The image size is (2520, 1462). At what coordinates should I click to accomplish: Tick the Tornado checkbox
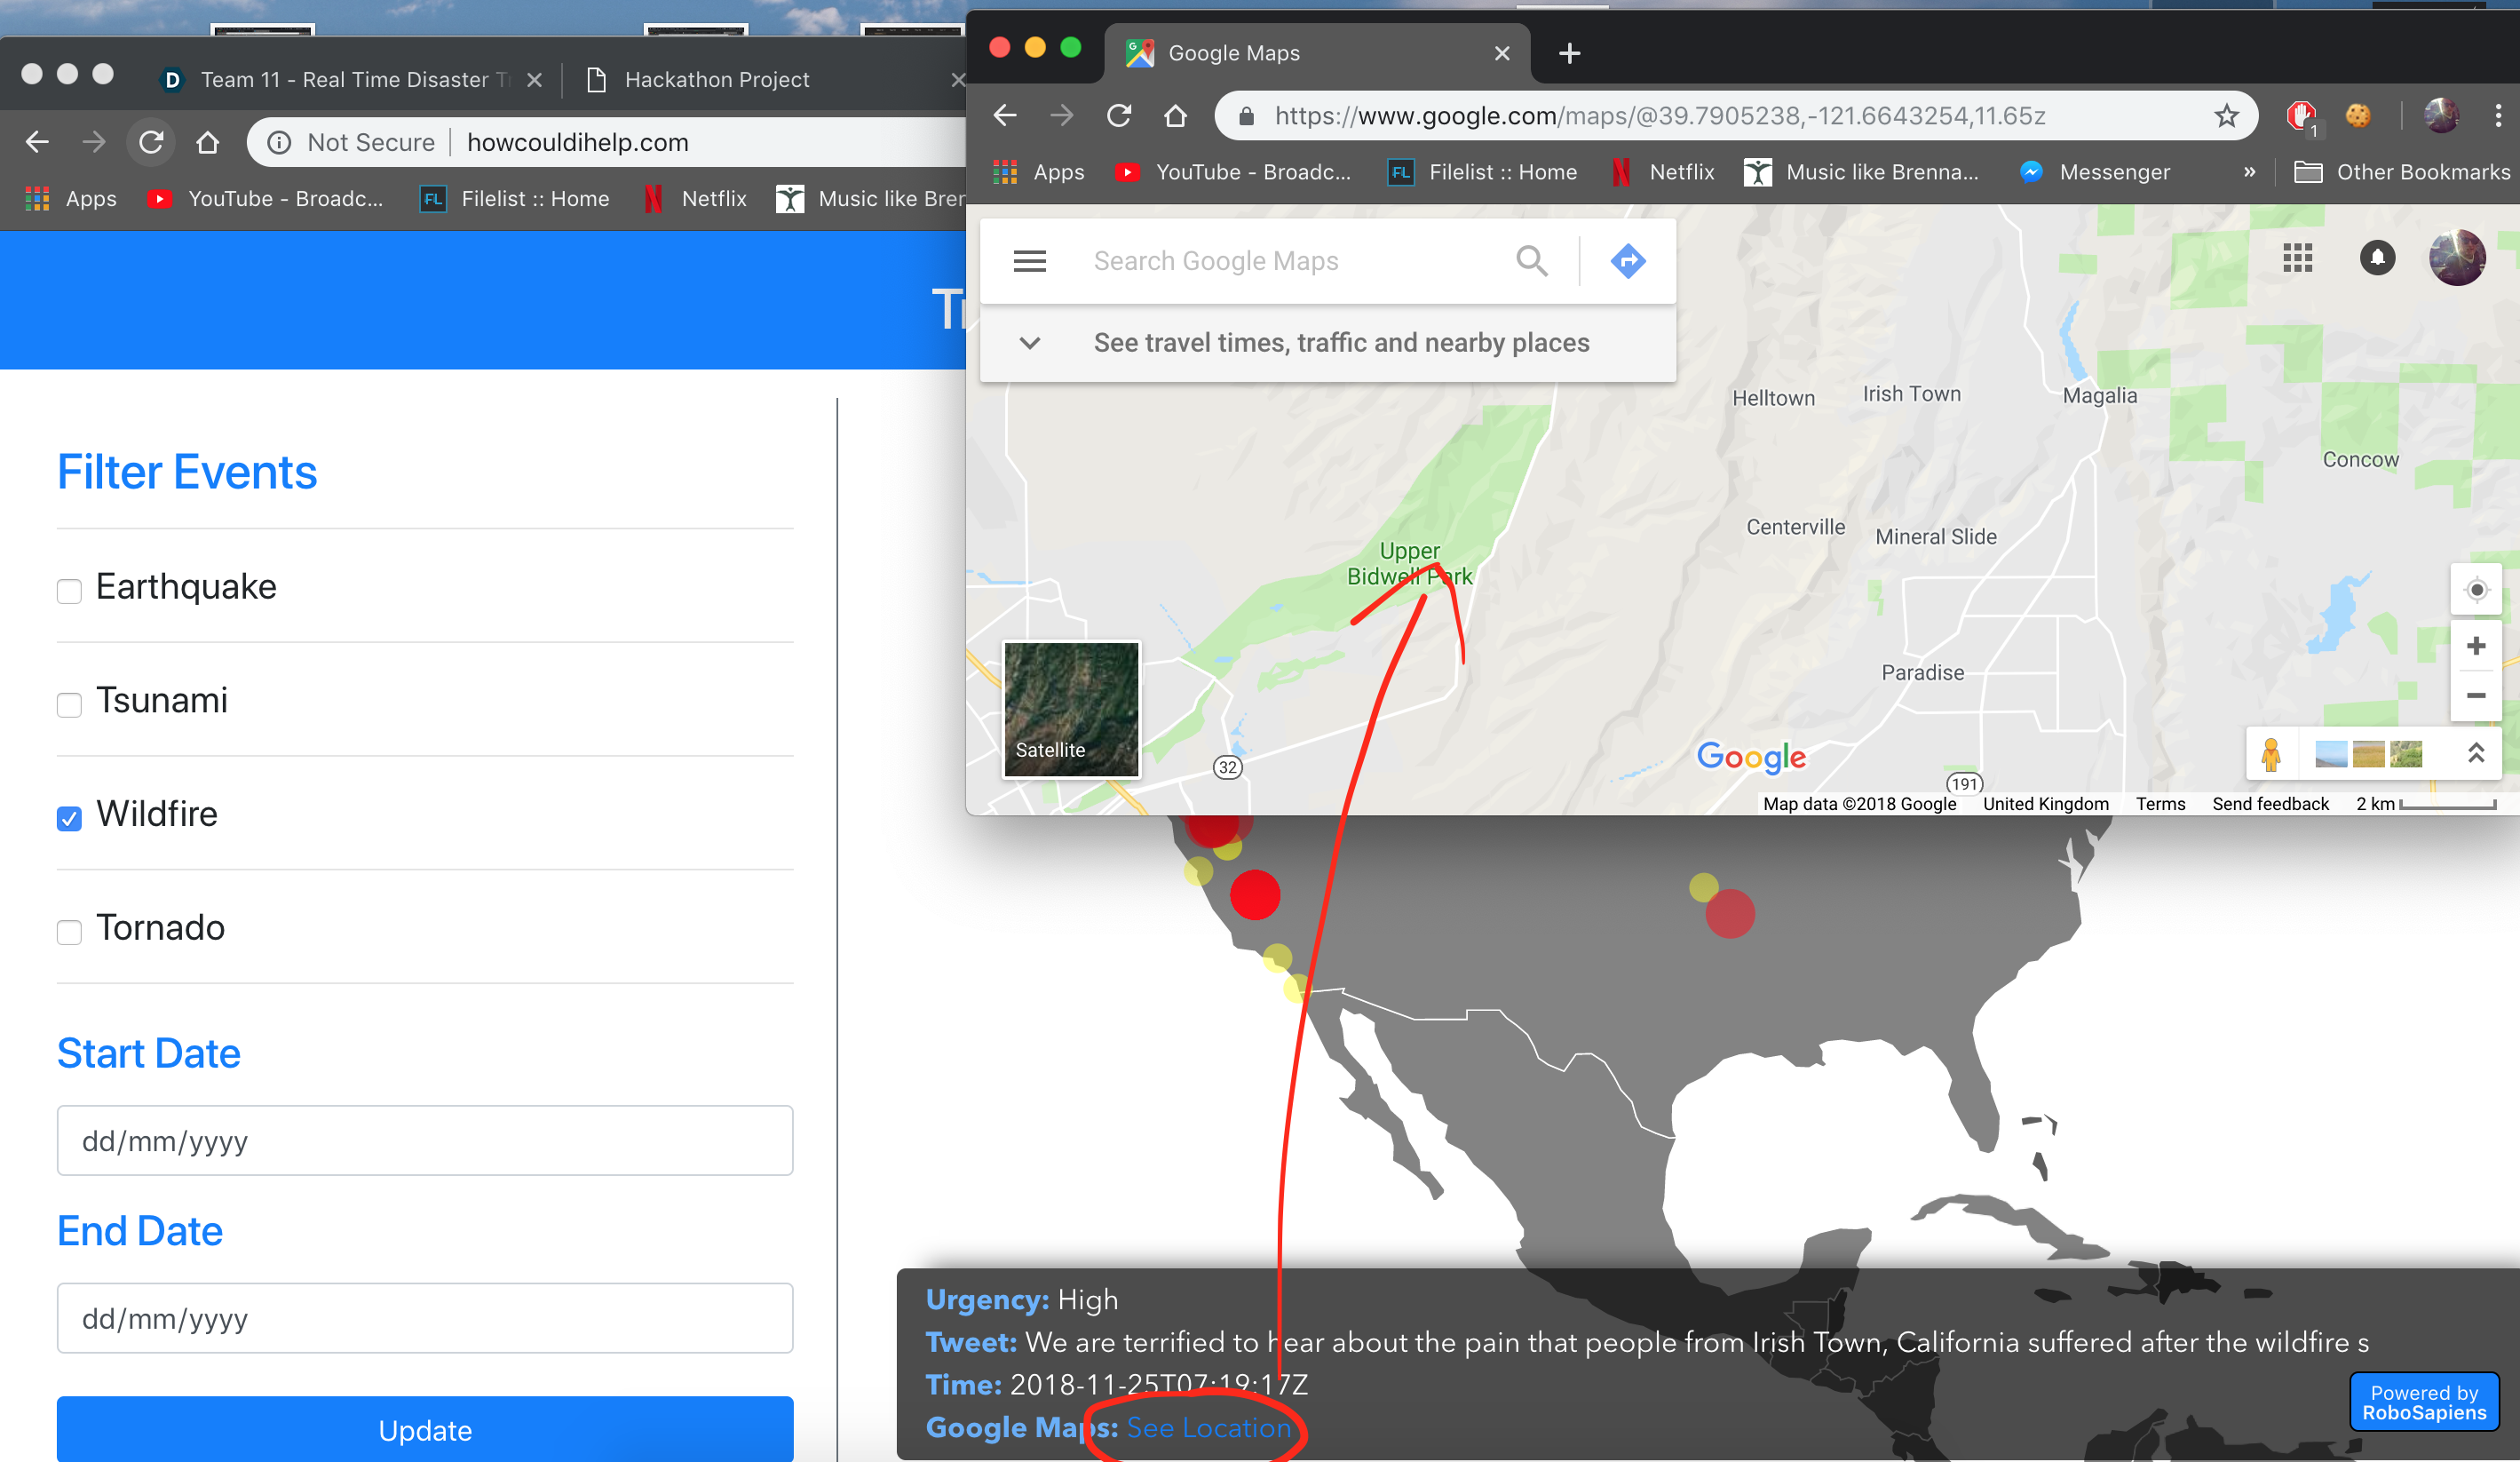pos(69,932)
